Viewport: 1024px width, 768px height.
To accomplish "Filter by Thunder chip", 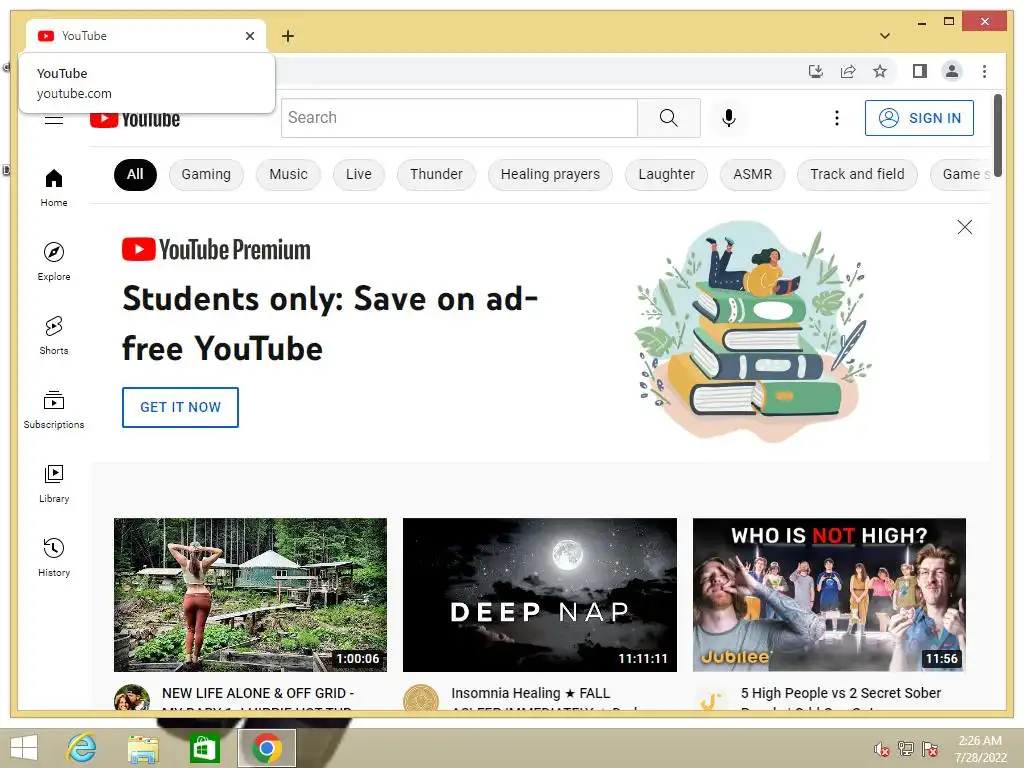I will click(x=436, y=174).
